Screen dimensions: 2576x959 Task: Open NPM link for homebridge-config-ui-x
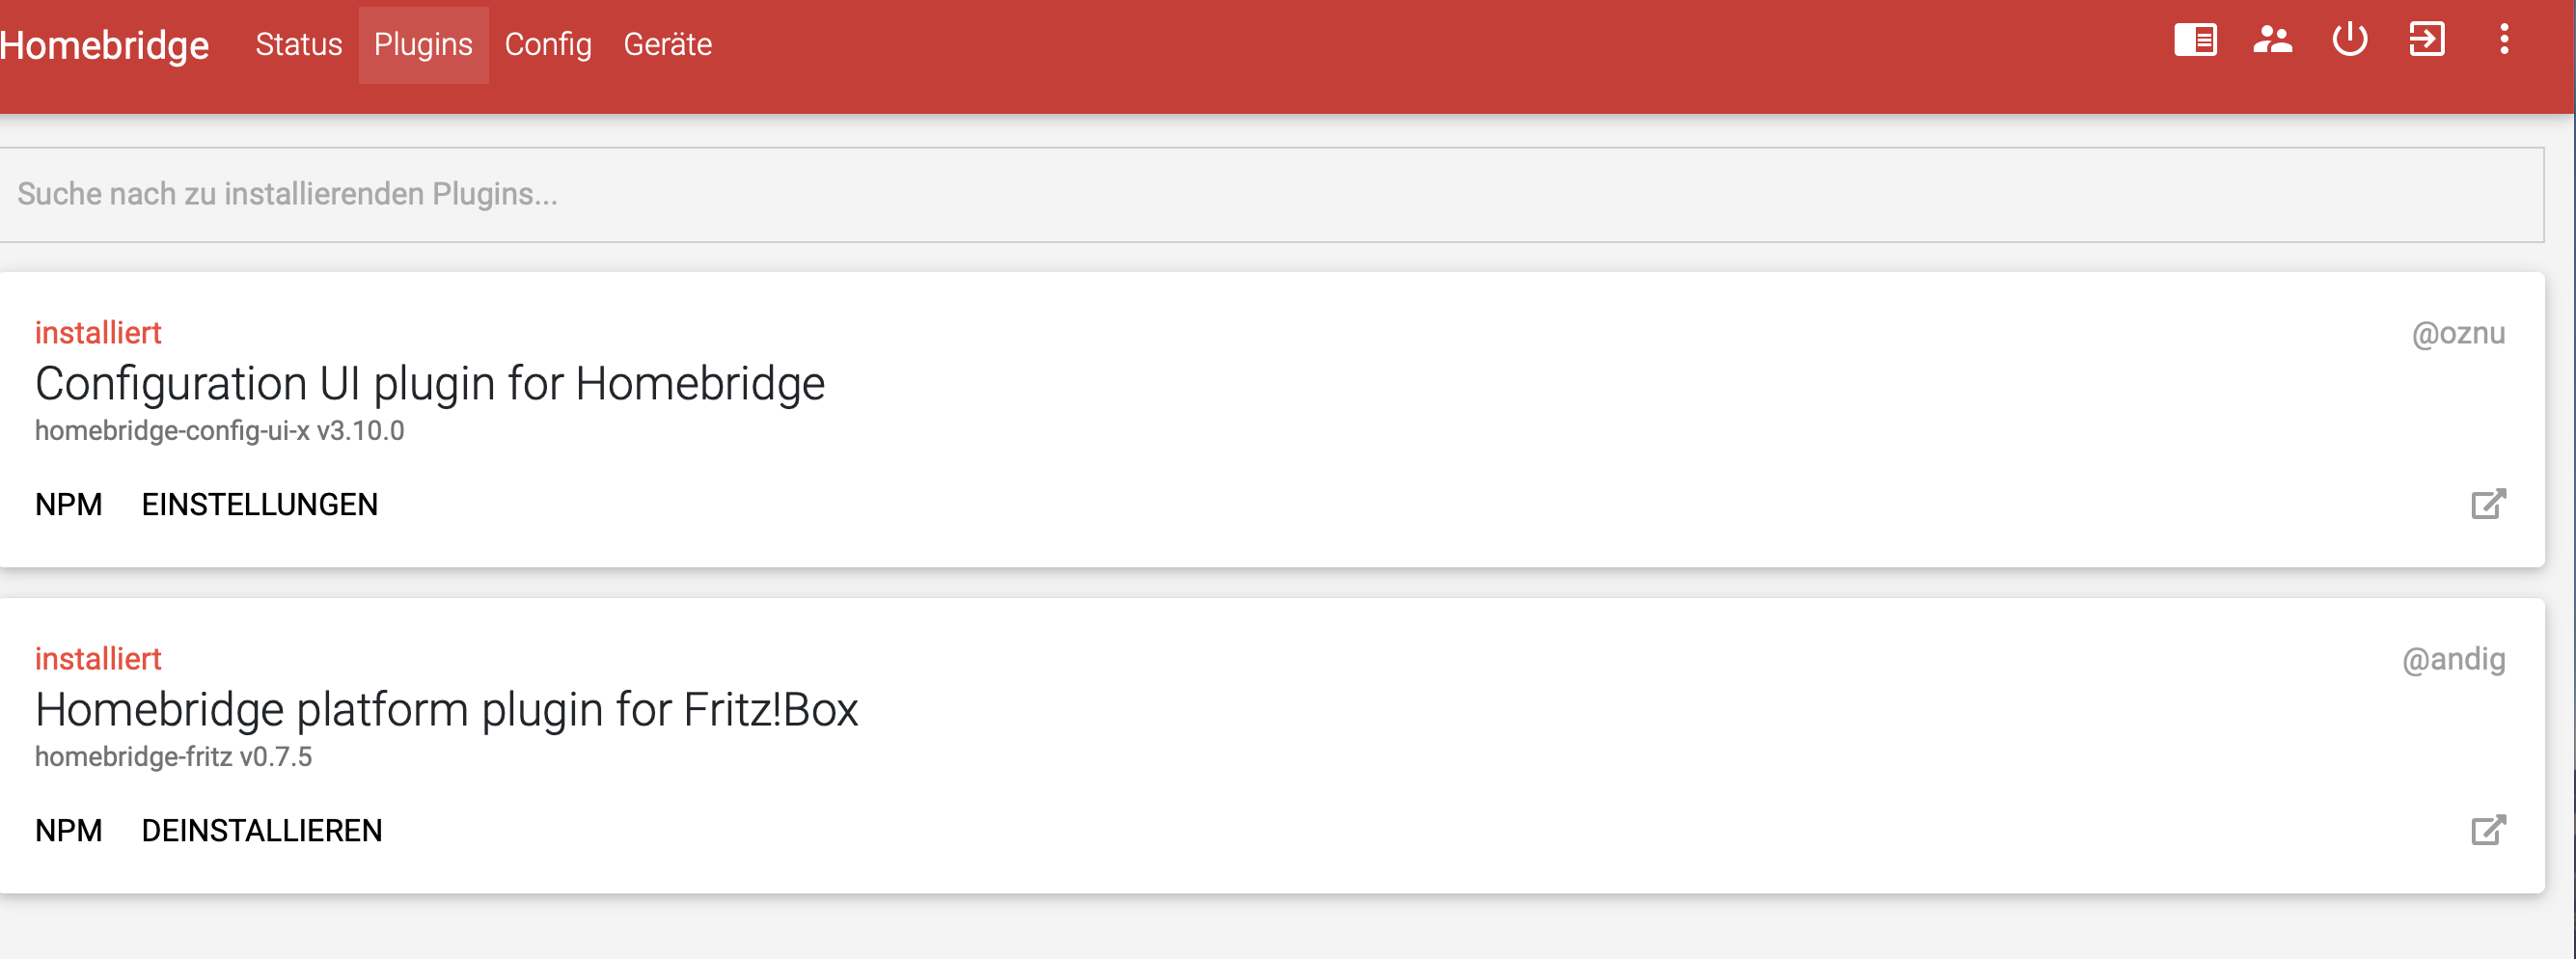[68, 505]
